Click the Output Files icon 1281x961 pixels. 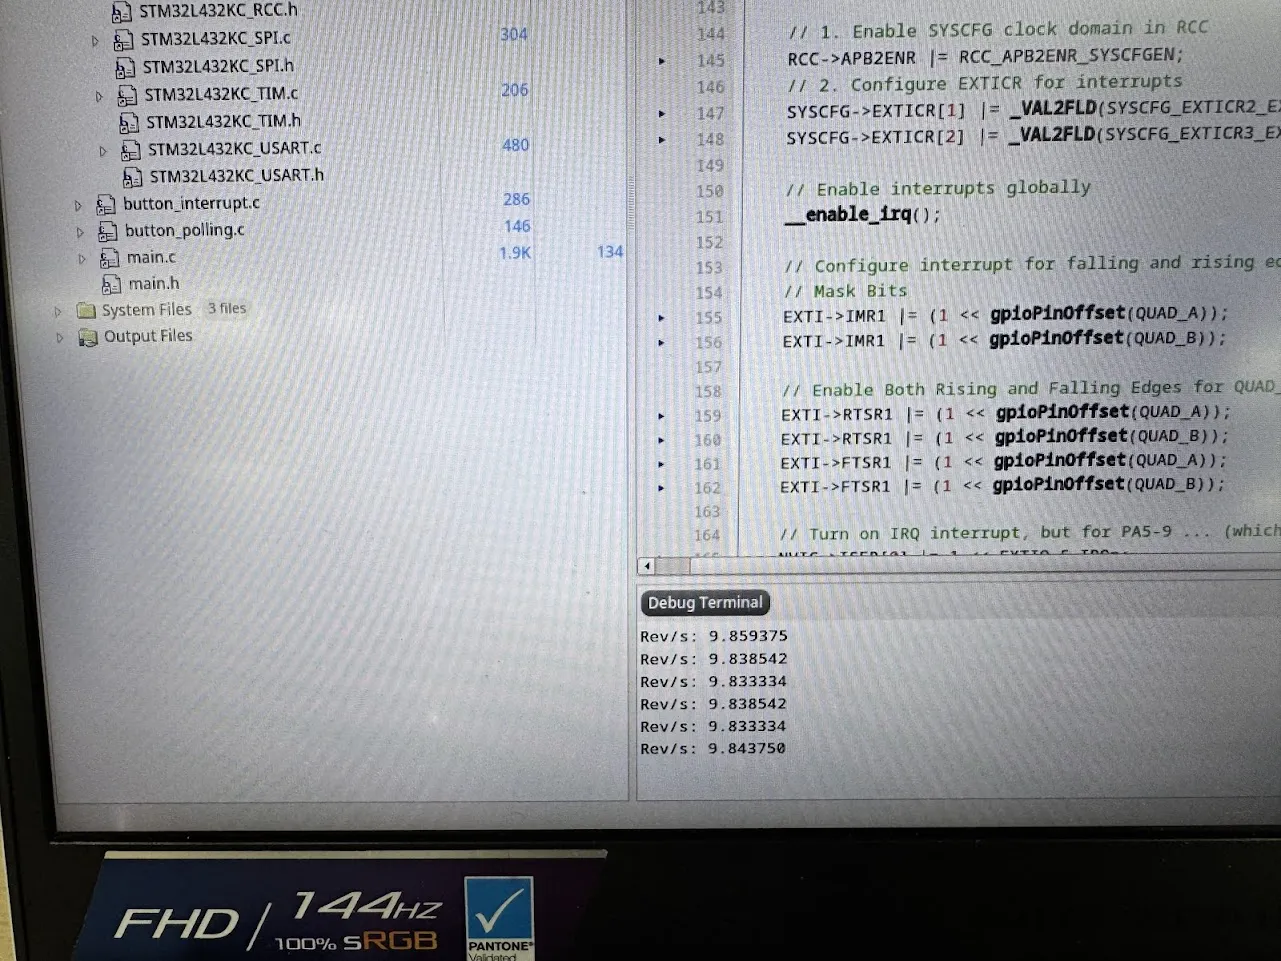[86, 336]
